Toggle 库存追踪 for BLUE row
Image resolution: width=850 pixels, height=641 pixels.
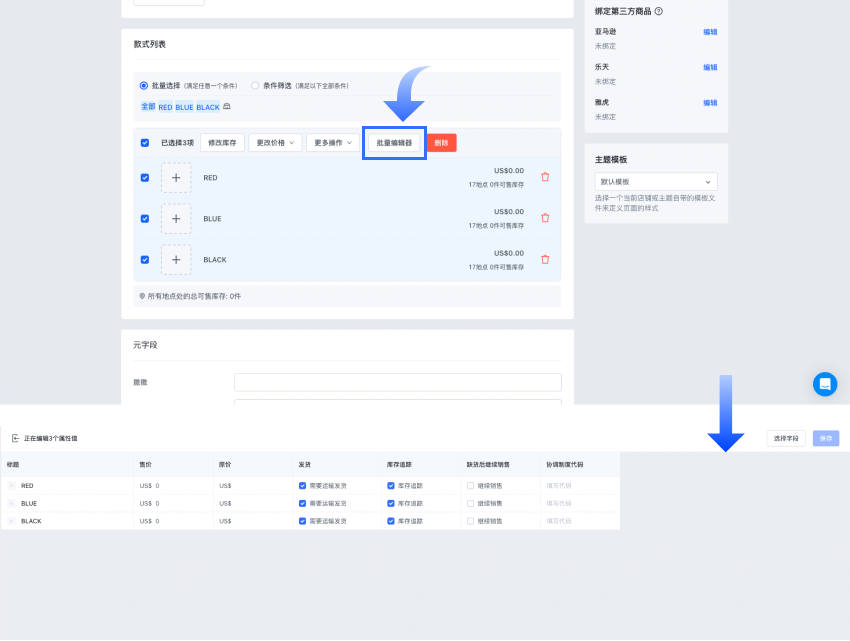391,504
